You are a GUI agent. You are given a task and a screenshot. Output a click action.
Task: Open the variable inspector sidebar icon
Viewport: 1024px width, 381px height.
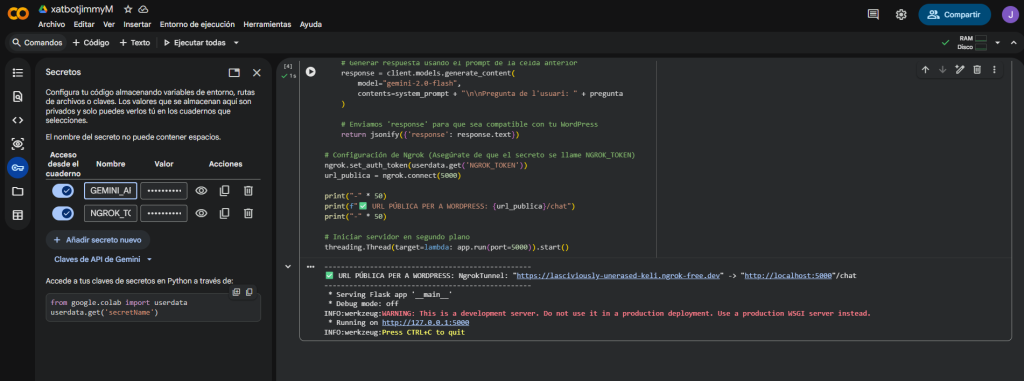tap(18, 144)
